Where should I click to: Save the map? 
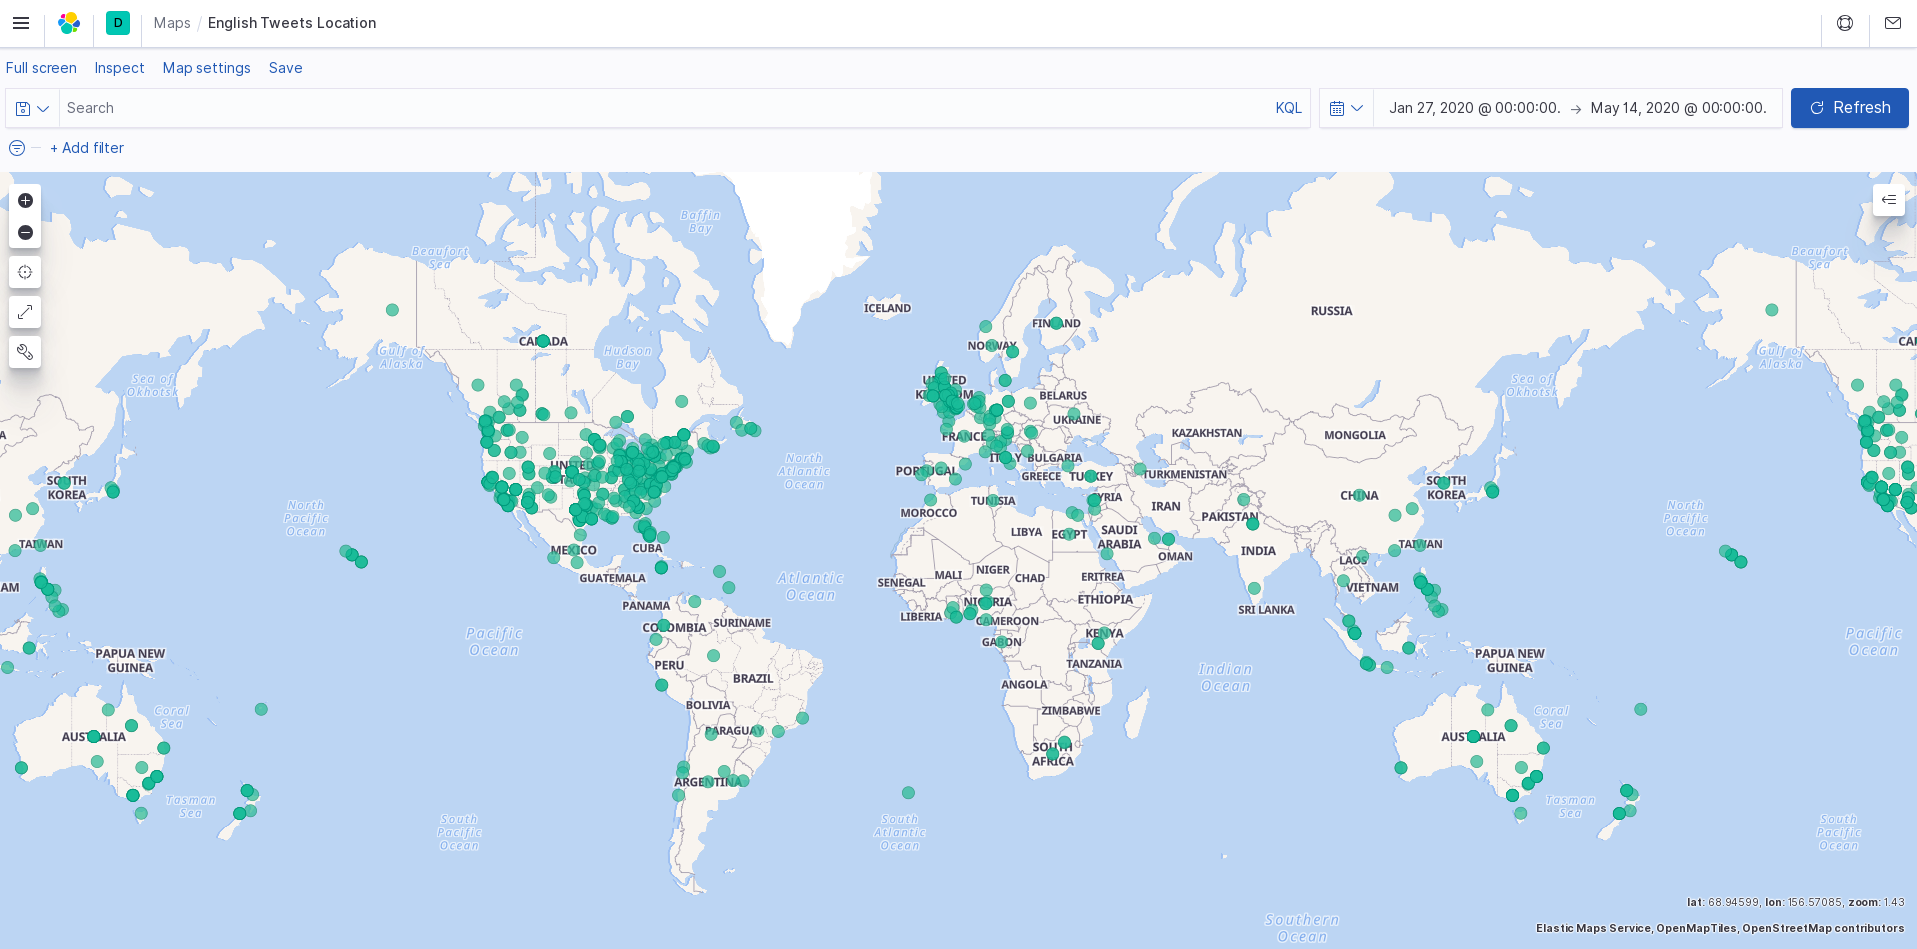point(285,68)
